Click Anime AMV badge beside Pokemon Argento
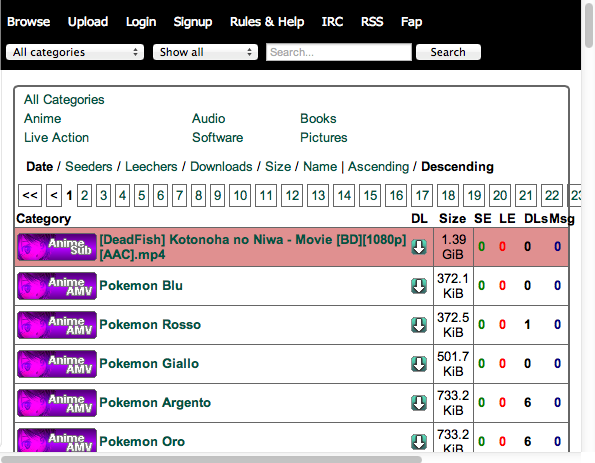 click(x=57, y=403)
